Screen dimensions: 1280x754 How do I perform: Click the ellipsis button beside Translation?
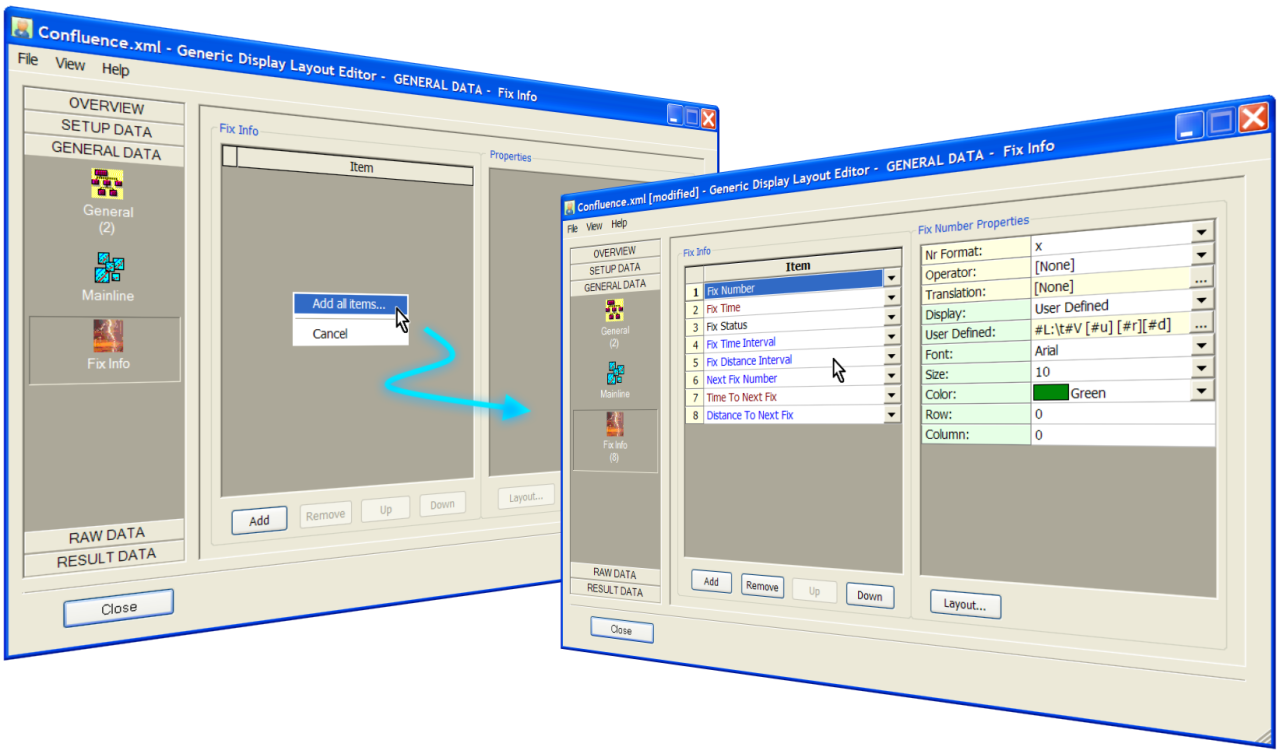(1203, 277)
